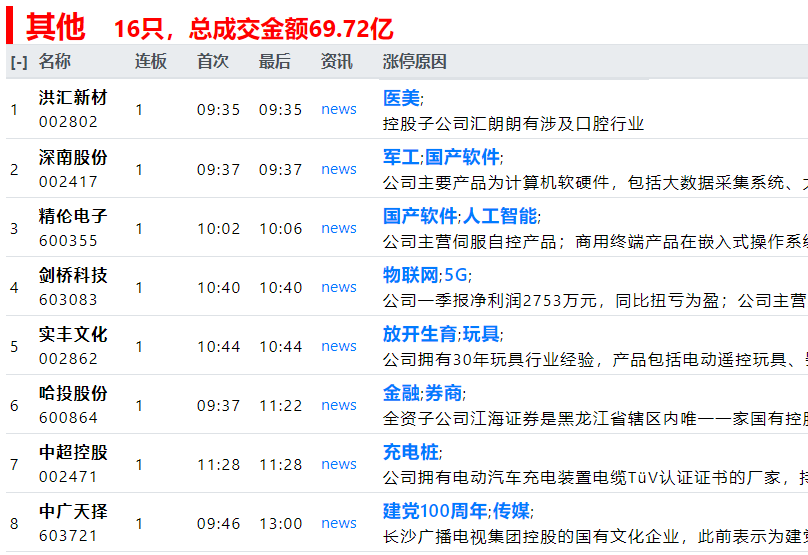This screenshot has width=808, height=555.
Task: Open the 券商 concept link
Action: click(x=444, y=393)
